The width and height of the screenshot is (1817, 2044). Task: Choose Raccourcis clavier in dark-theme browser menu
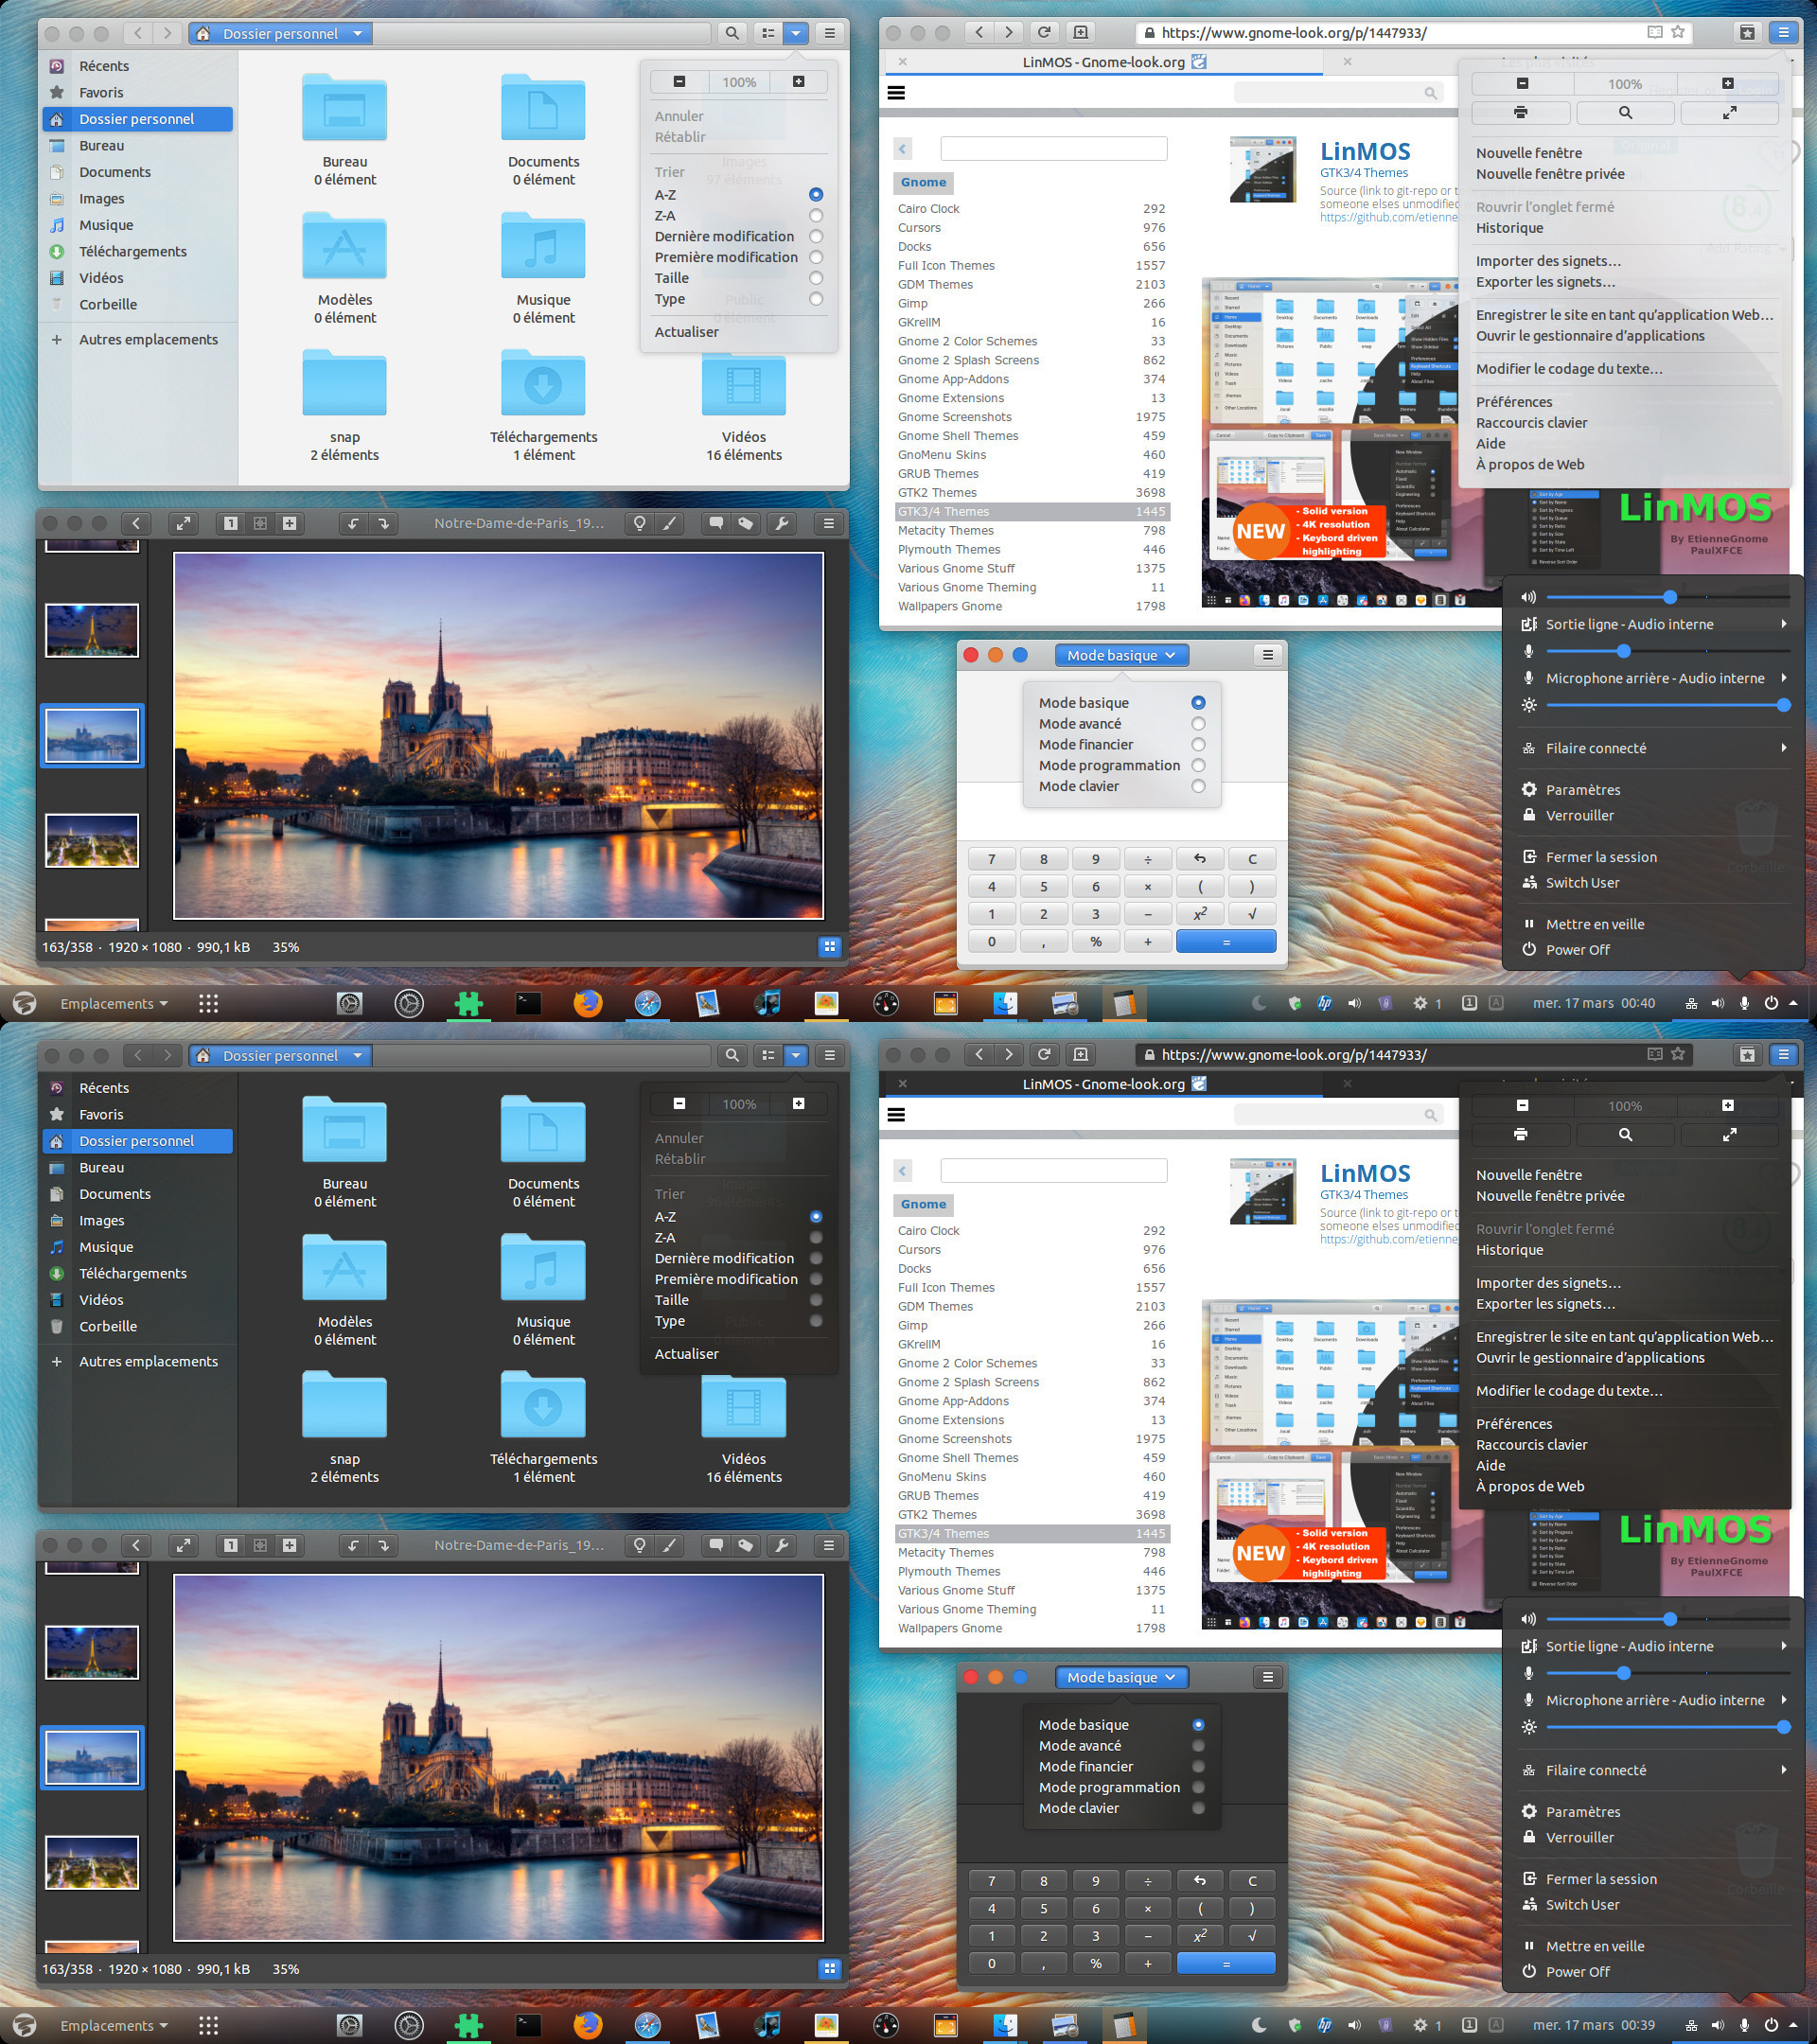coord(1531,1445)
